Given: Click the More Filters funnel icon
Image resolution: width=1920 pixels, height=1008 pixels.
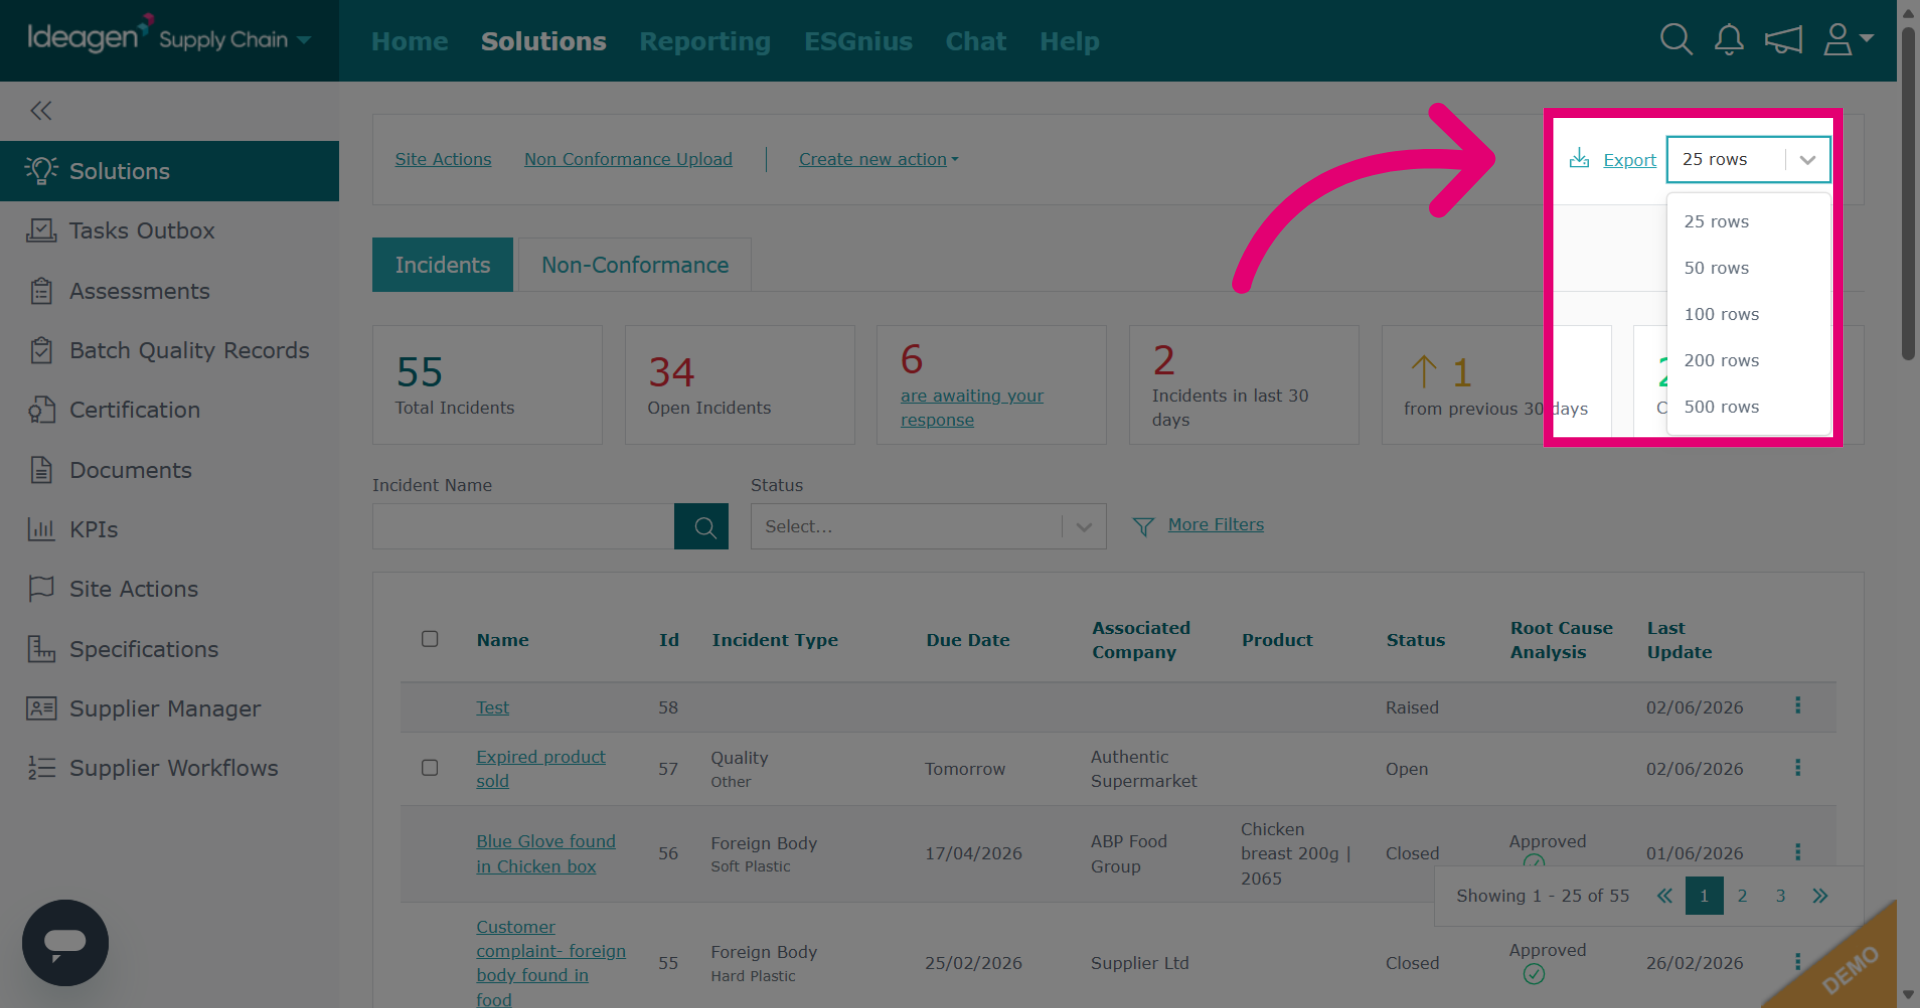Looking at the screenshot, I should coord(1143,526).
